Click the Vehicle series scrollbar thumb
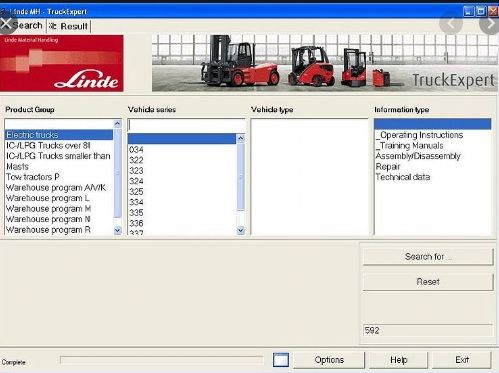This screenshot has width=499, height=373. [240, 177]
